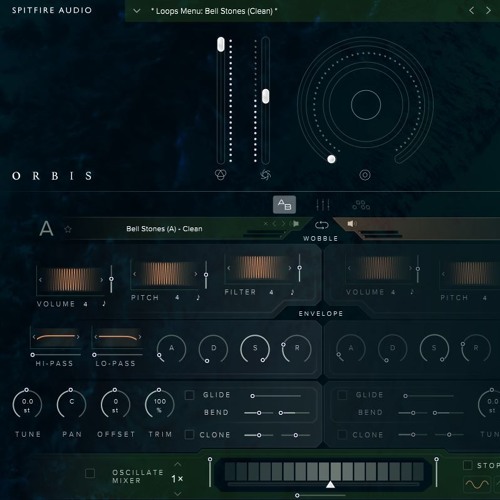Click the OFFSET knob showing 0 st
Viewport: 500px width, 500px height.
pos(115,404)
